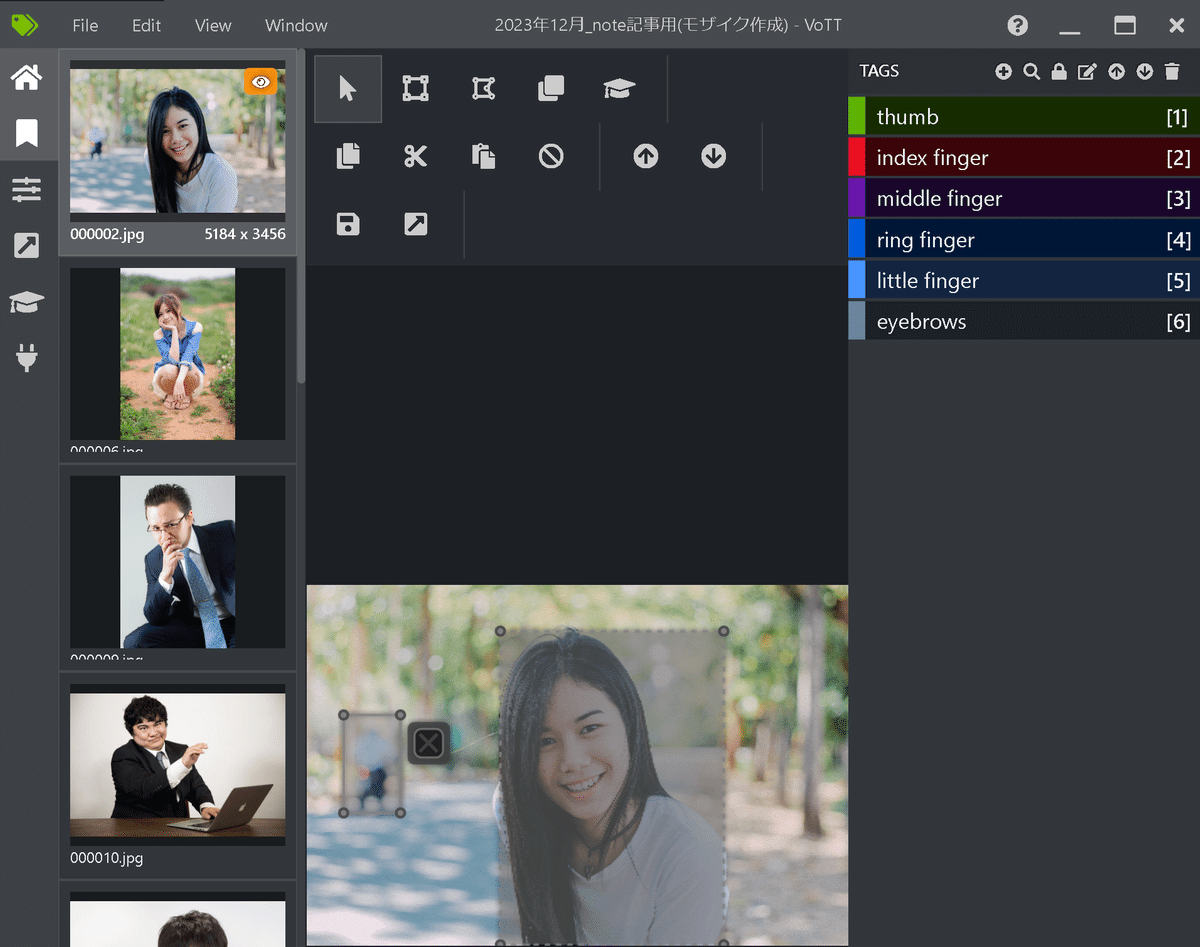Go to next asset with down arrow
This screenshot has height=947, width=1200.
point(713,156)
